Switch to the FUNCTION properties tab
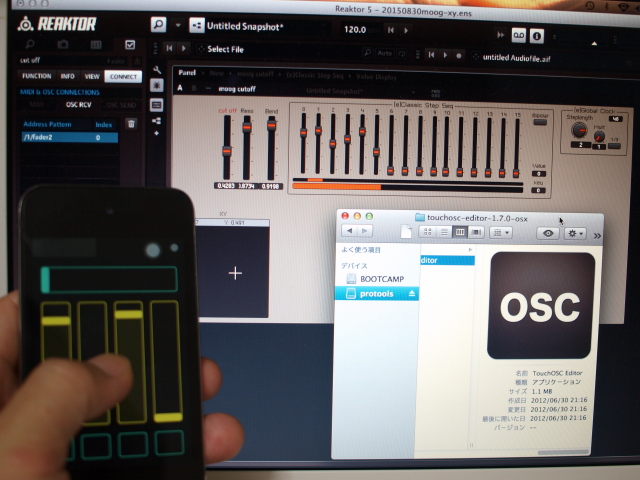 37,76
